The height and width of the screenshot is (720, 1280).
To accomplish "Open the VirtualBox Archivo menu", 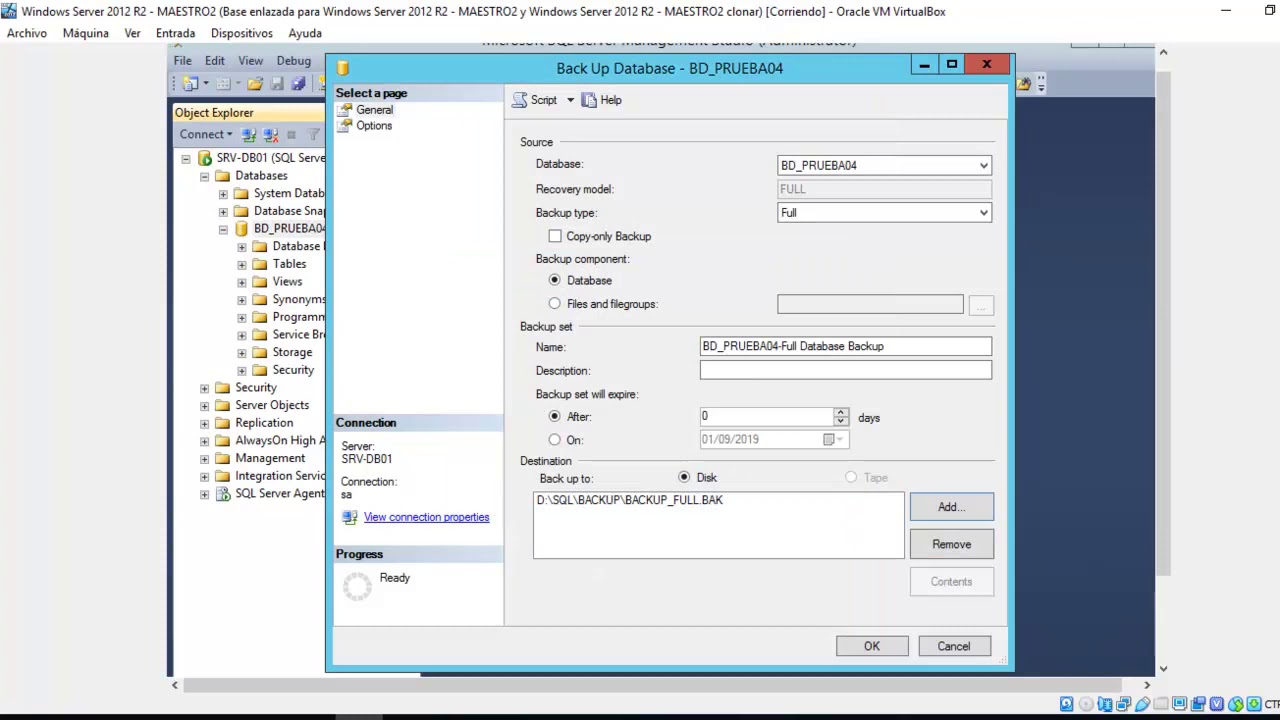I will click(27, 33).
